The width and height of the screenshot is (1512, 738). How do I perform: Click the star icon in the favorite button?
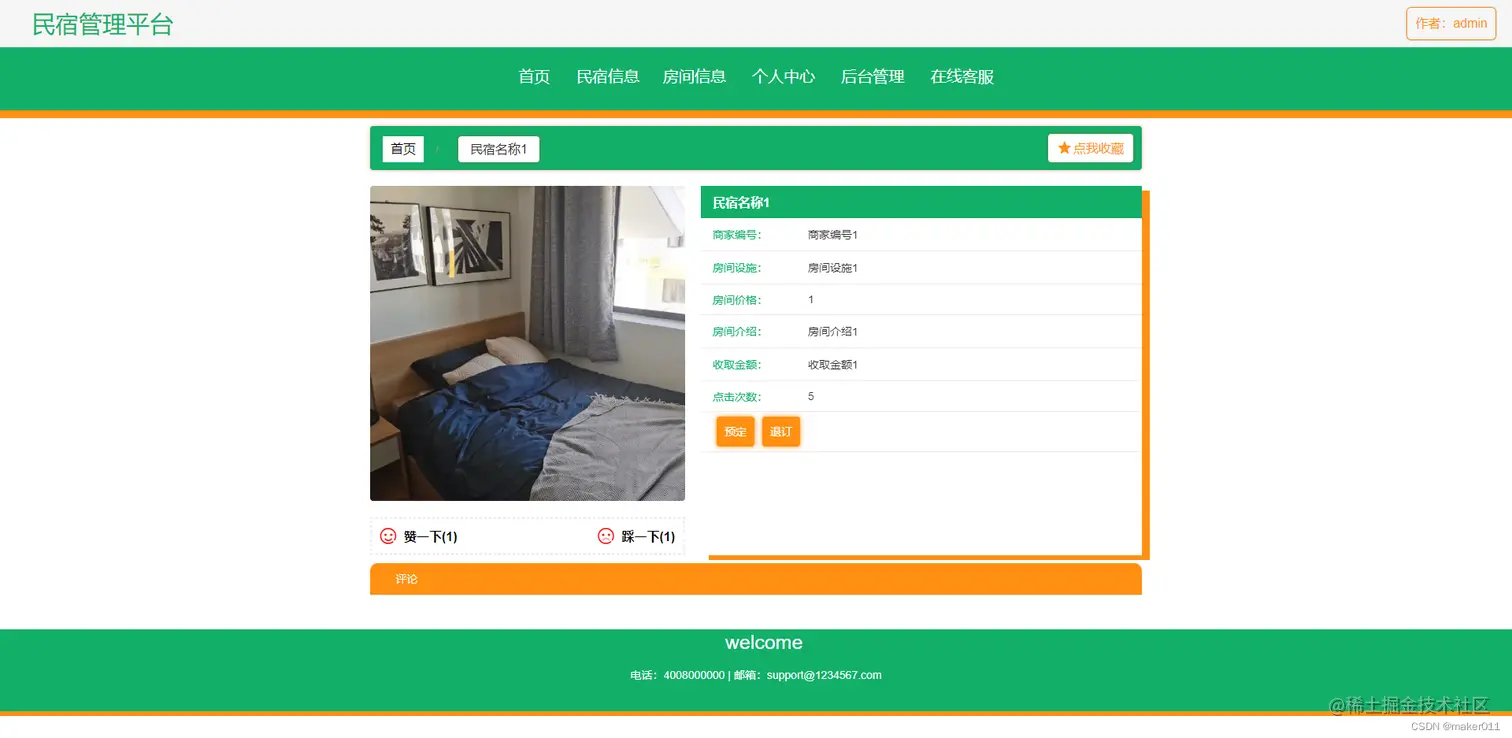tap(1063, 147)
